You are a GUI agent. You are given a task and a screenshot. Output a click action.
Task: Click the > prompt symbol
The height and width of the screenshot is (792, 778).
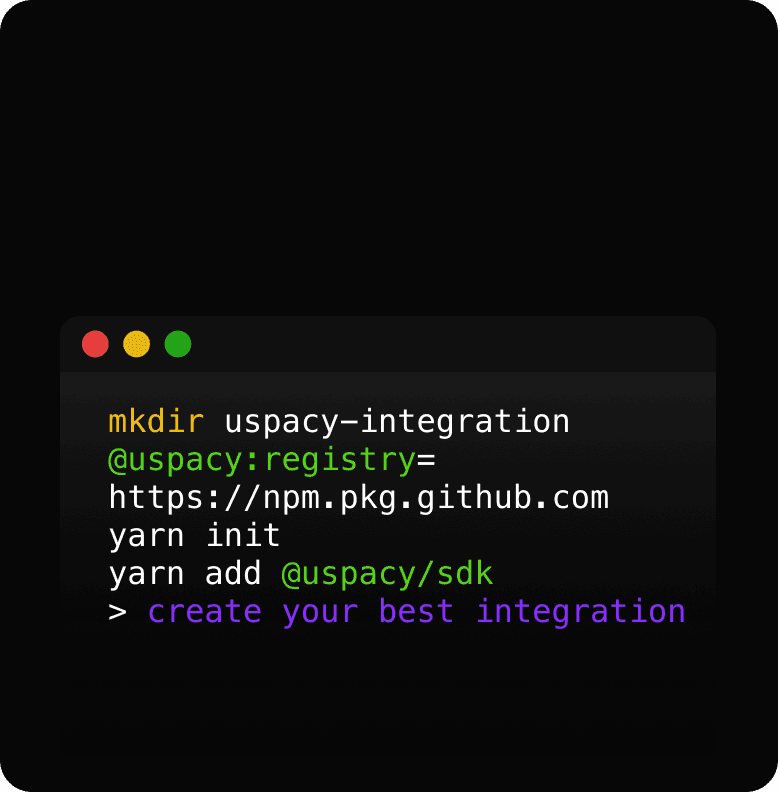117,612
